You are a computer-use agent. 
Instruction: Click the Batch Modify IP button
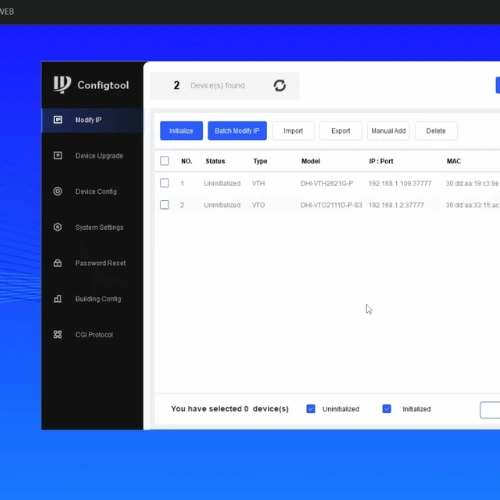(237, 131)
